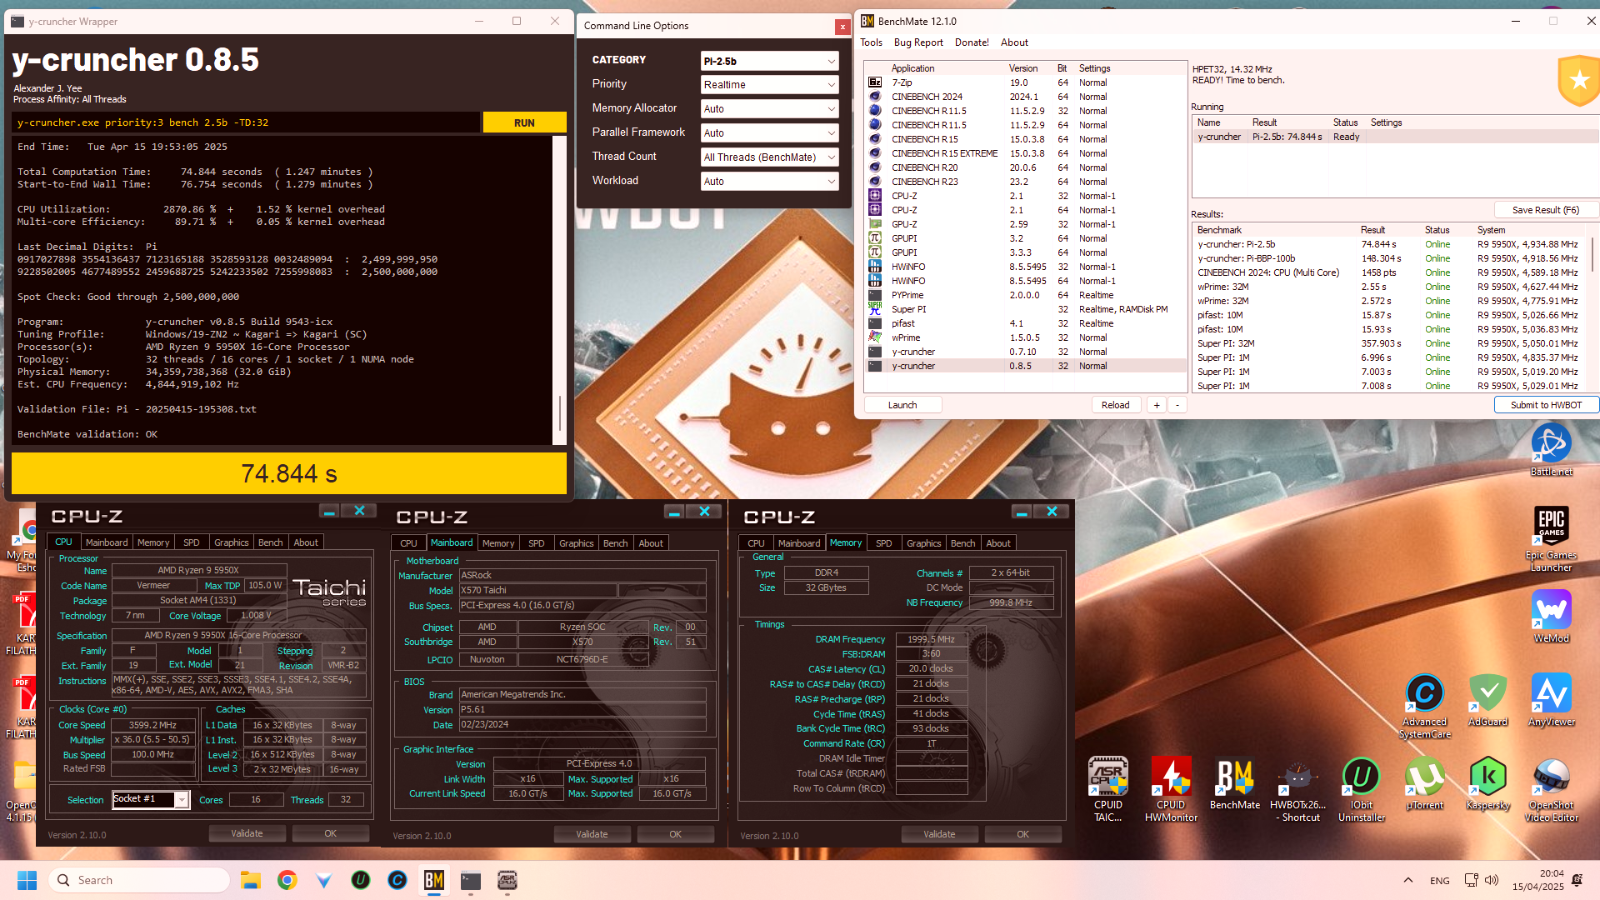The image size is (1600, 900).
Task: Open SPD tab in second CPU-Z window
Action: (x=536, y=543)
